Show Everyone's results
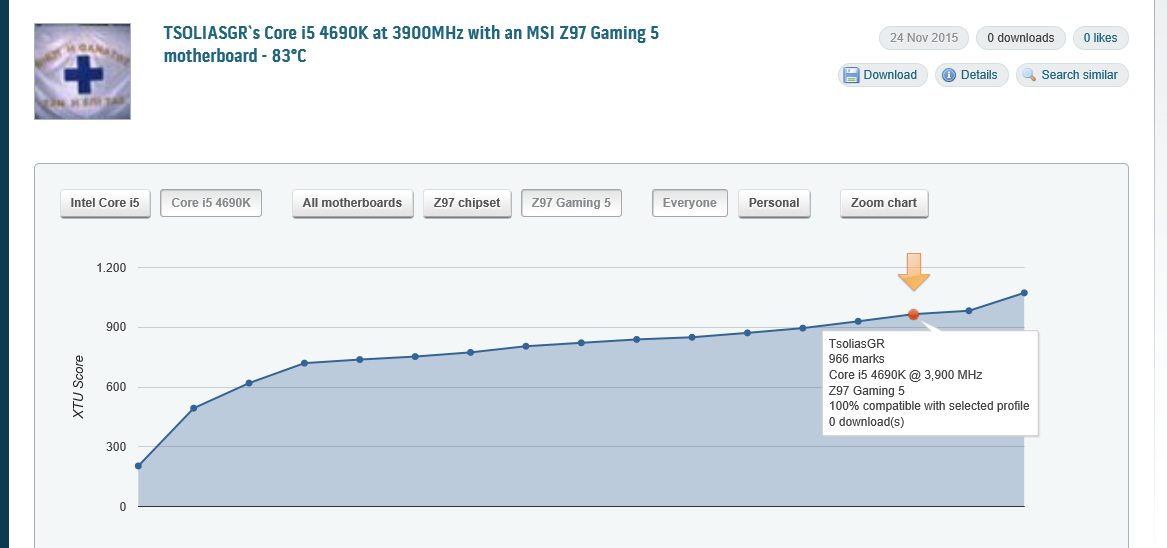The width and height of the screenshot is (1167, 548). [689, 203]
